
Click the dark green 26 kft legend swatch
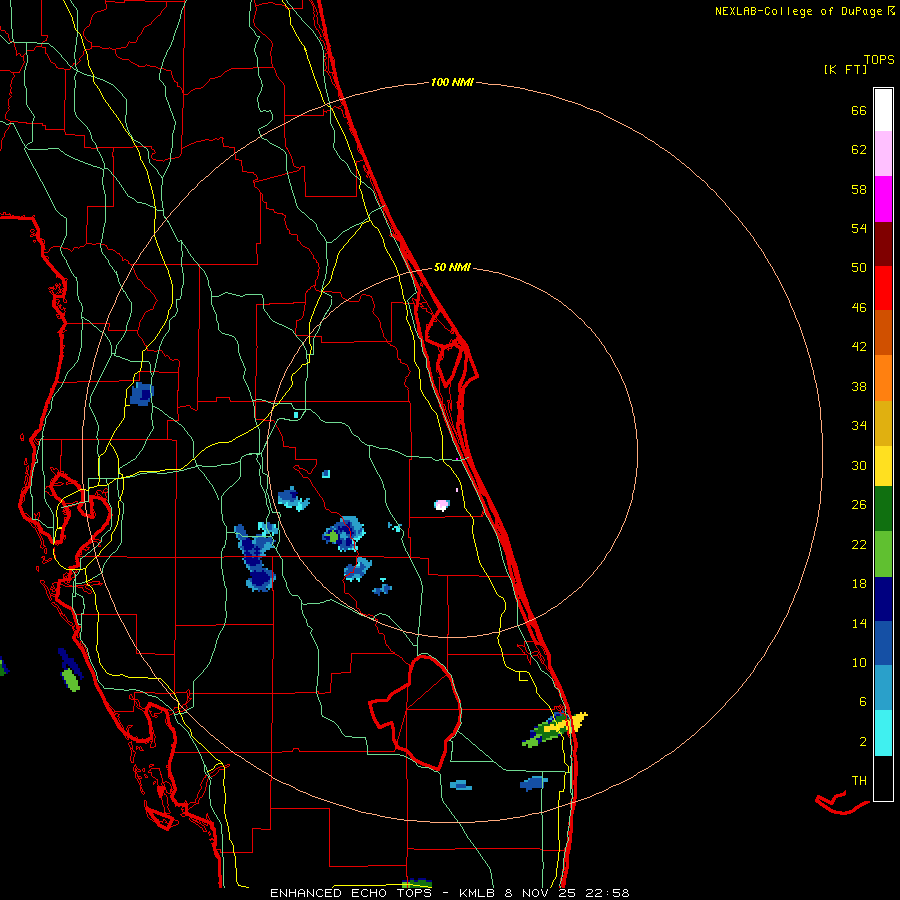[883, 509]
